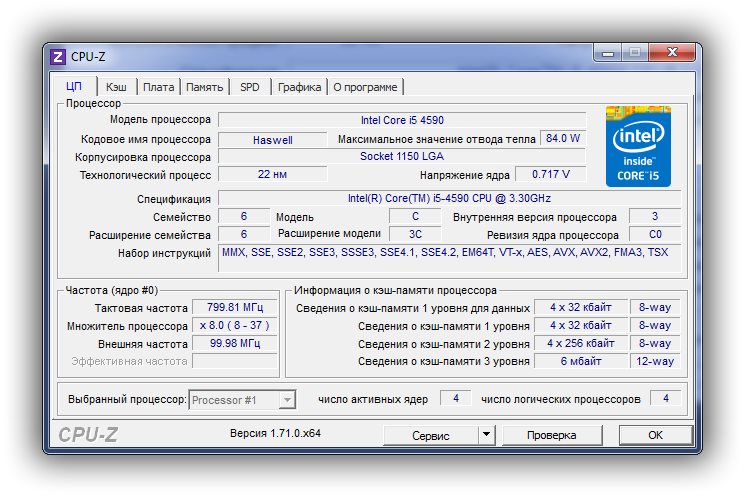Close the CPU-Z window
This screenshot has width=745, height=497.
click(672, 52)
